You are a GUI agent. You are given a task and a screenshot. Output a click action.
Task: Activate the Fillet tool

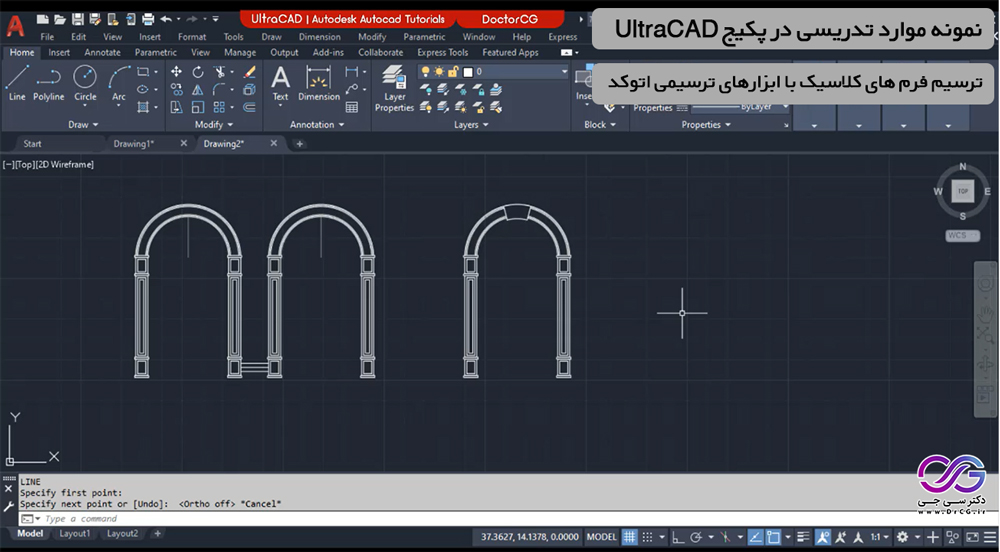[x=219, y=89]
